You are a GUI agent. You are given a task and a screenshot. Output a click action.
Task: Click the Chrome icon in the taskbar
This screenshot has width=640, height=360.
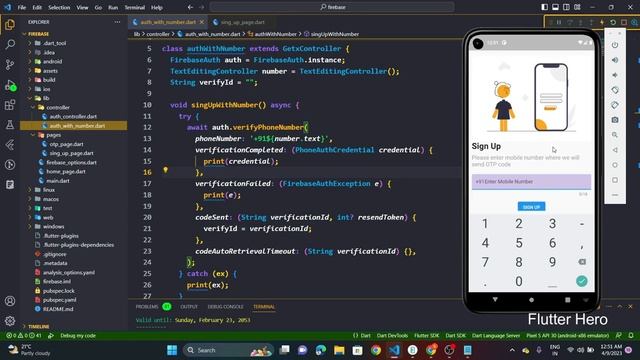[376, 350]
